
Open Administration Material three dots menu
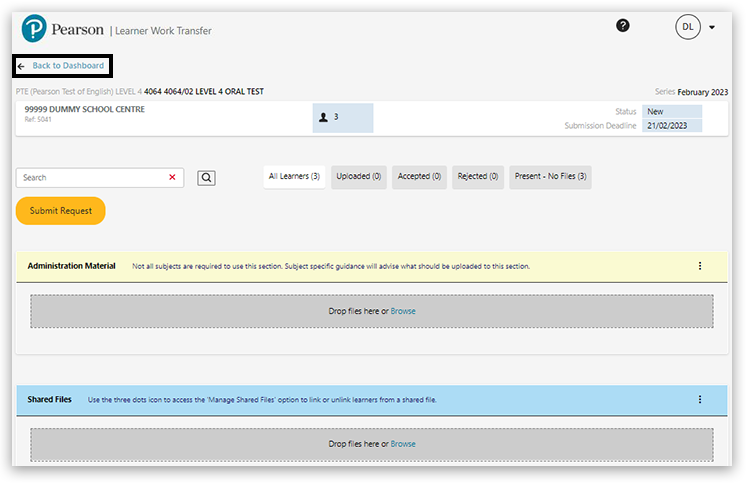tap(699, 266)
